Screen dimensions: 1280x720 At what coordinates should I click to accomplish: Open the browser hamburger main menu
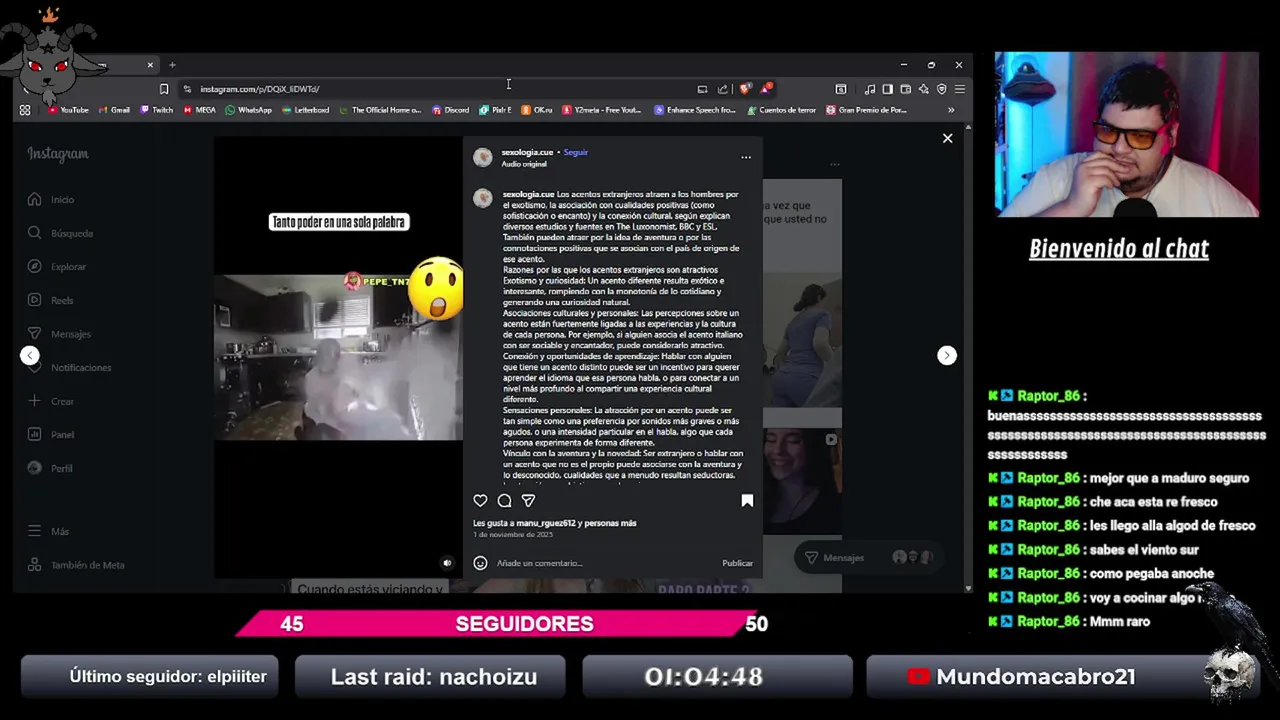click(x=959, y=89)
